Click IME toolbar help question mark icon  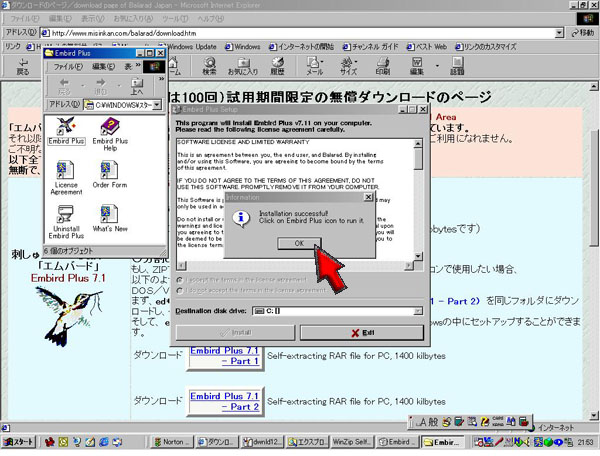pyautogui.click(x=484, y=422)
